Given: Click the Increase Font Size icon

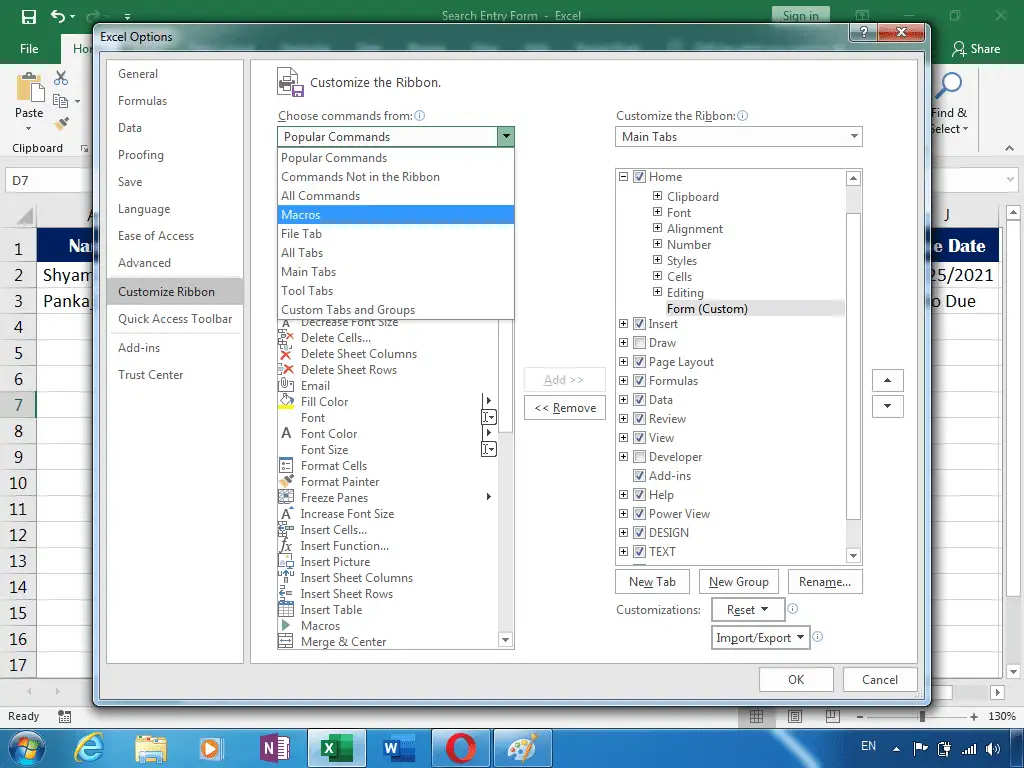Looking at the screenshot, I should [x=285, y=513].
